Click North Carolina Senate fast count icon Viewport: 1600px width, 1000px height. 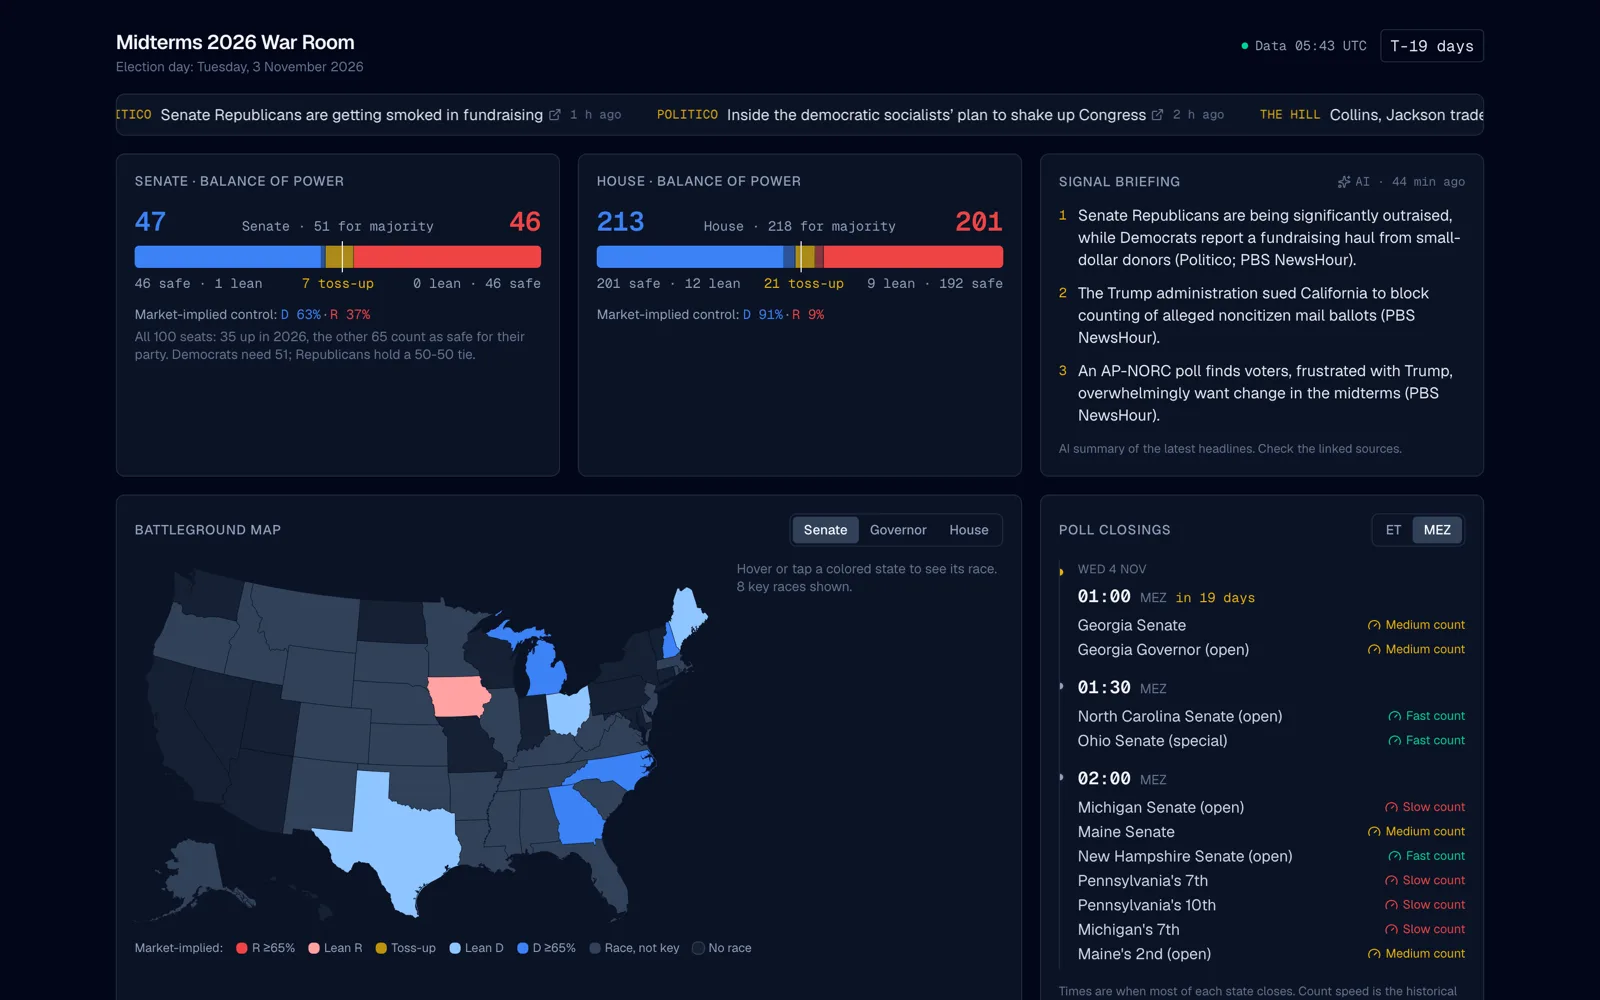[1394, 716]
